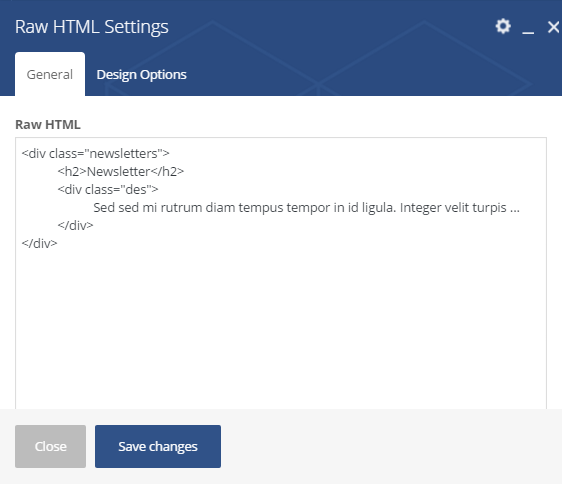
Task: Click the Raw HTML field label
Action: [x=48, y=124]
